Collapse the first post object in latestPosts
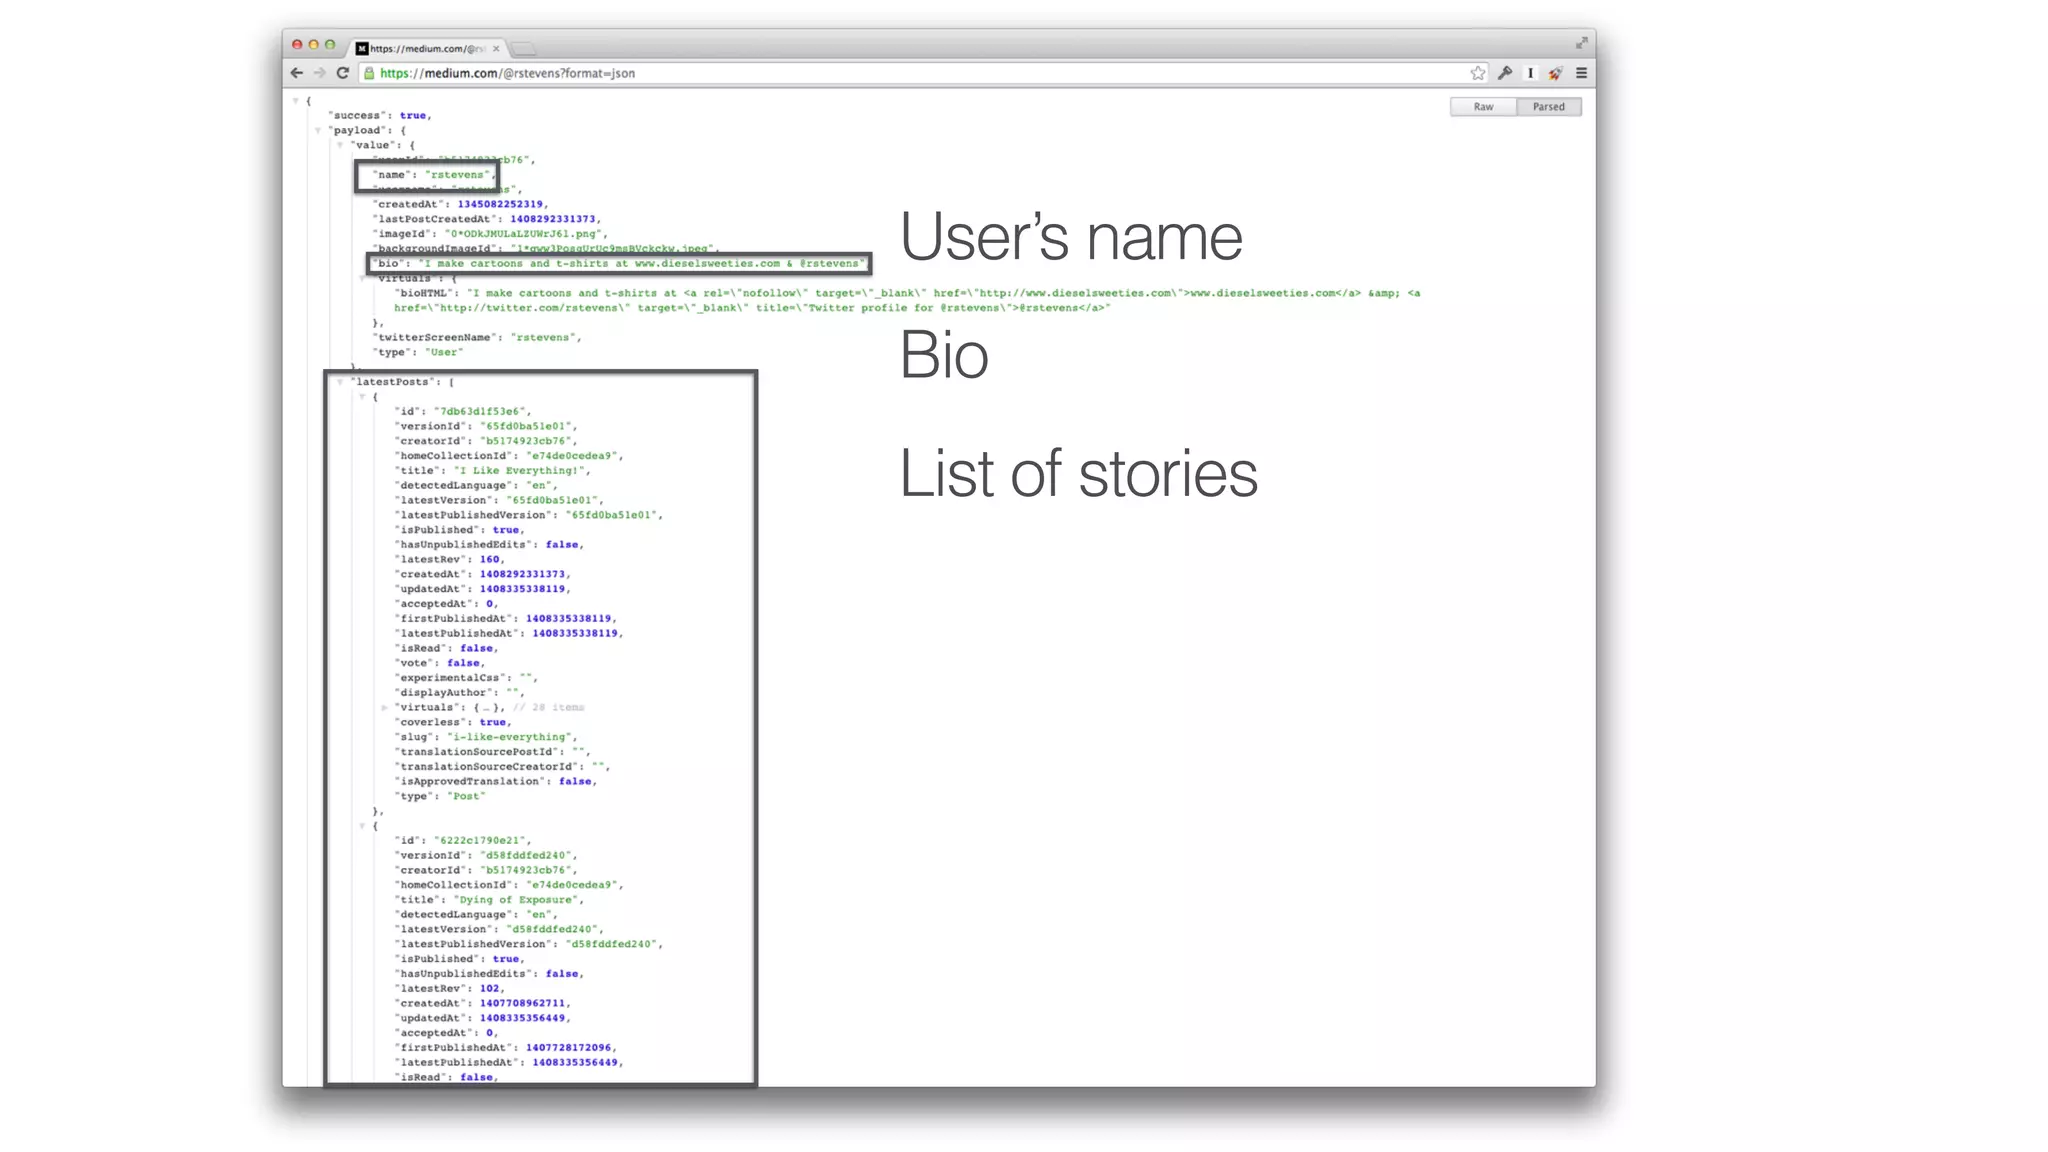The height and width of the screenshot is (1152, 2048). (362, 397)
